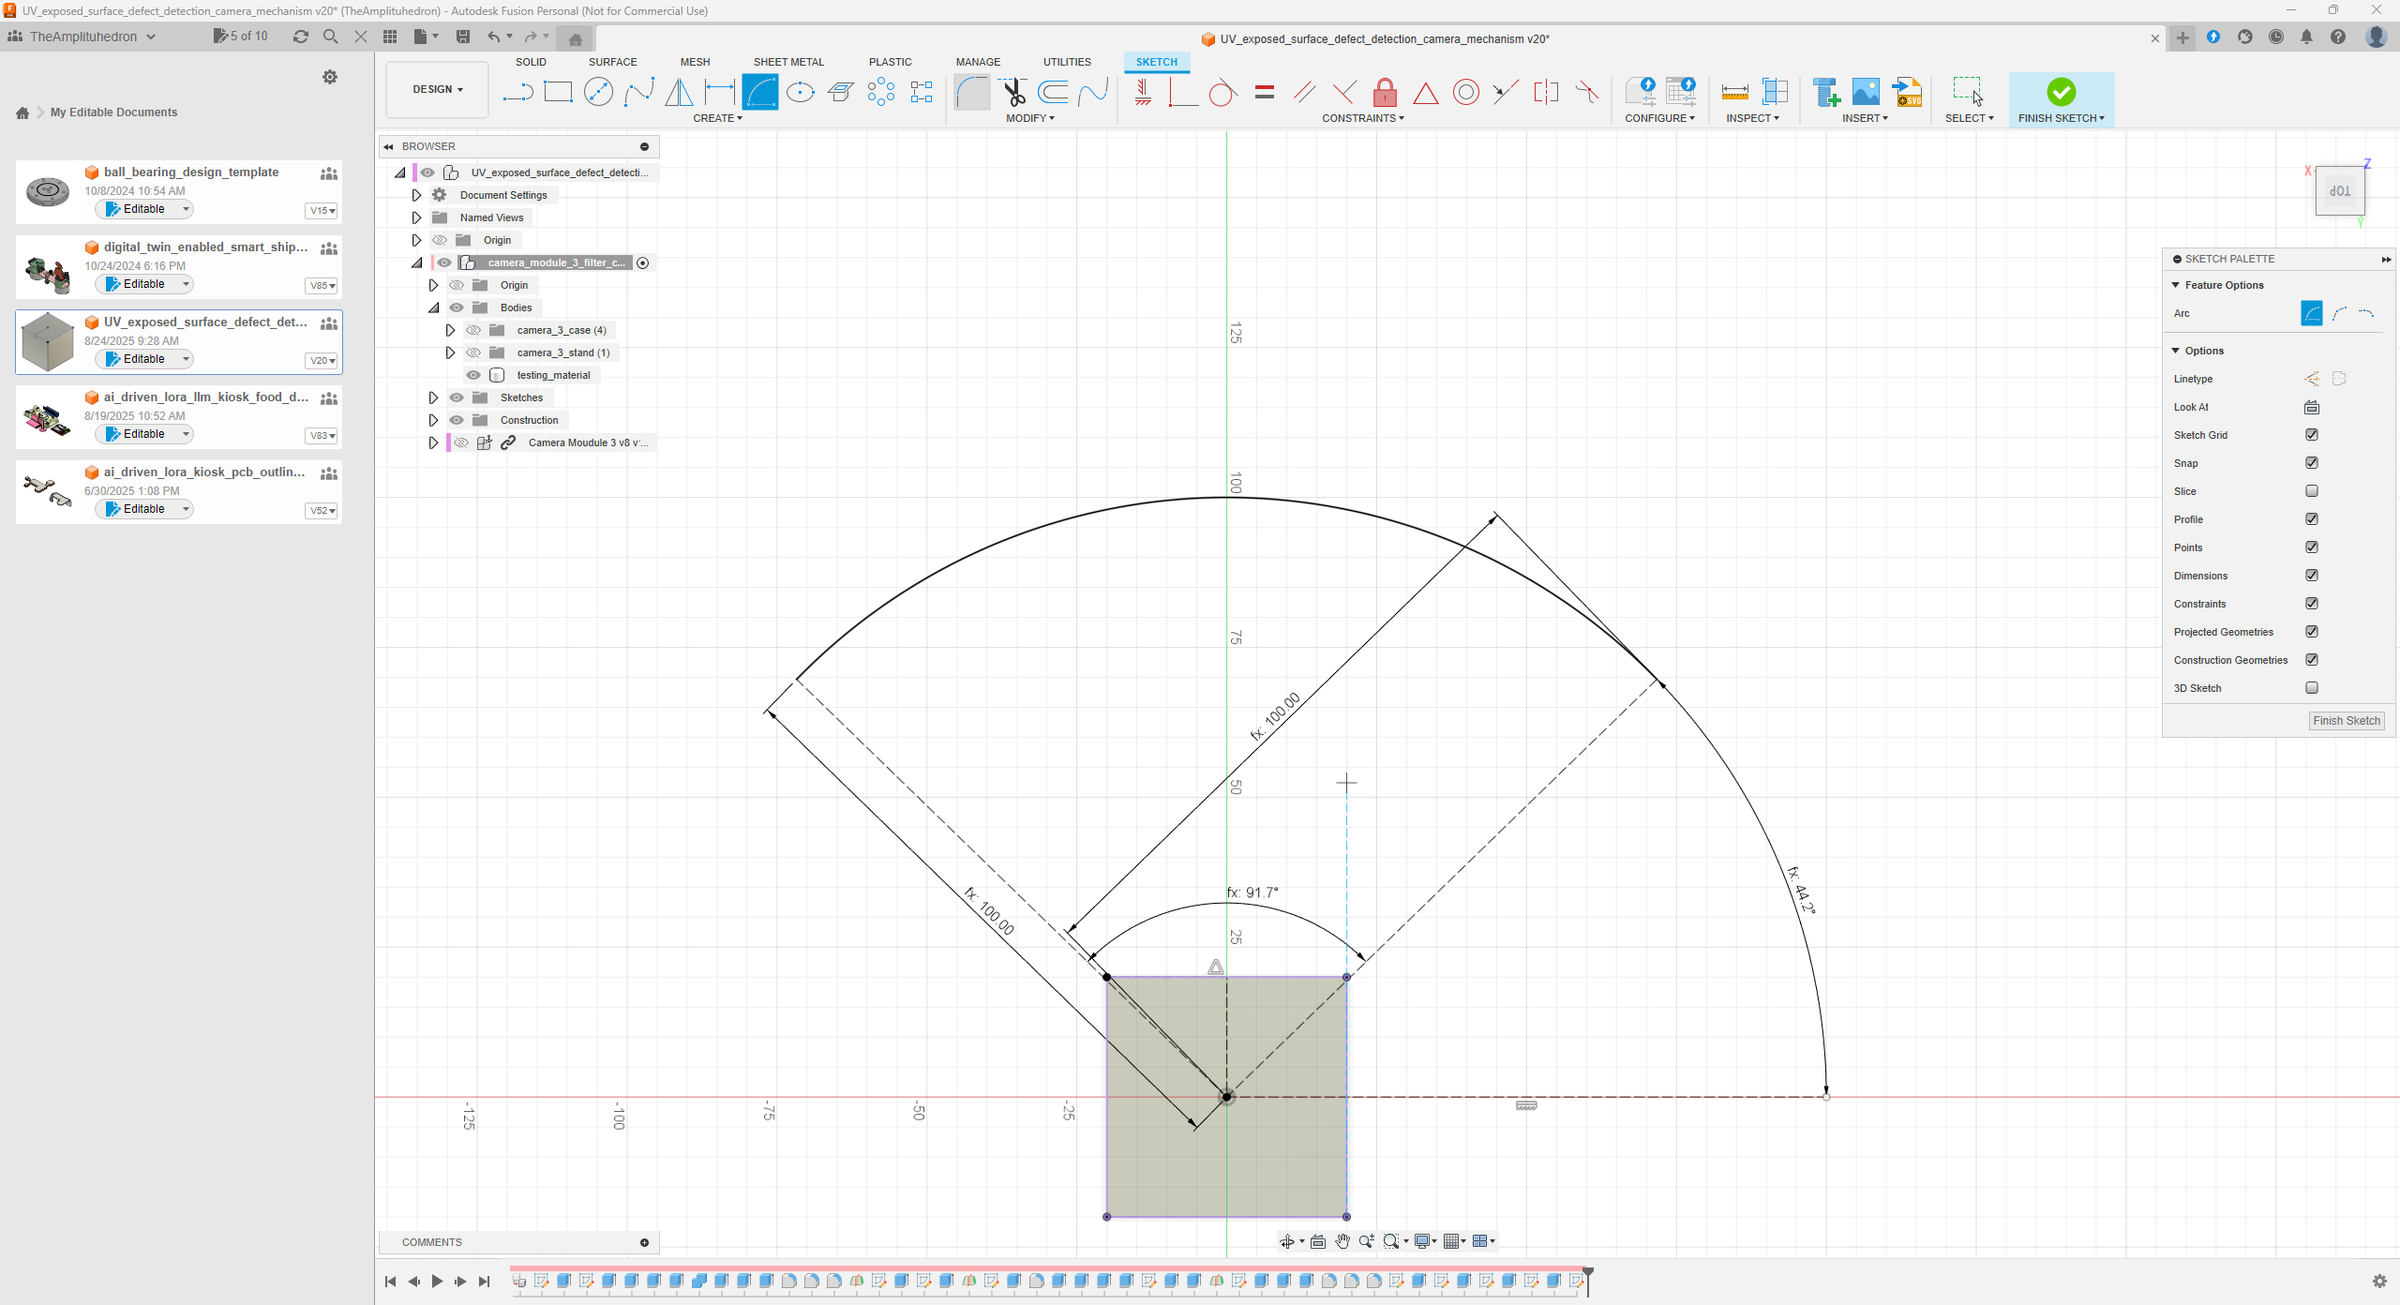
Task: Uncheck the Sketch Grid checkbox
Action: point(2311,435)
